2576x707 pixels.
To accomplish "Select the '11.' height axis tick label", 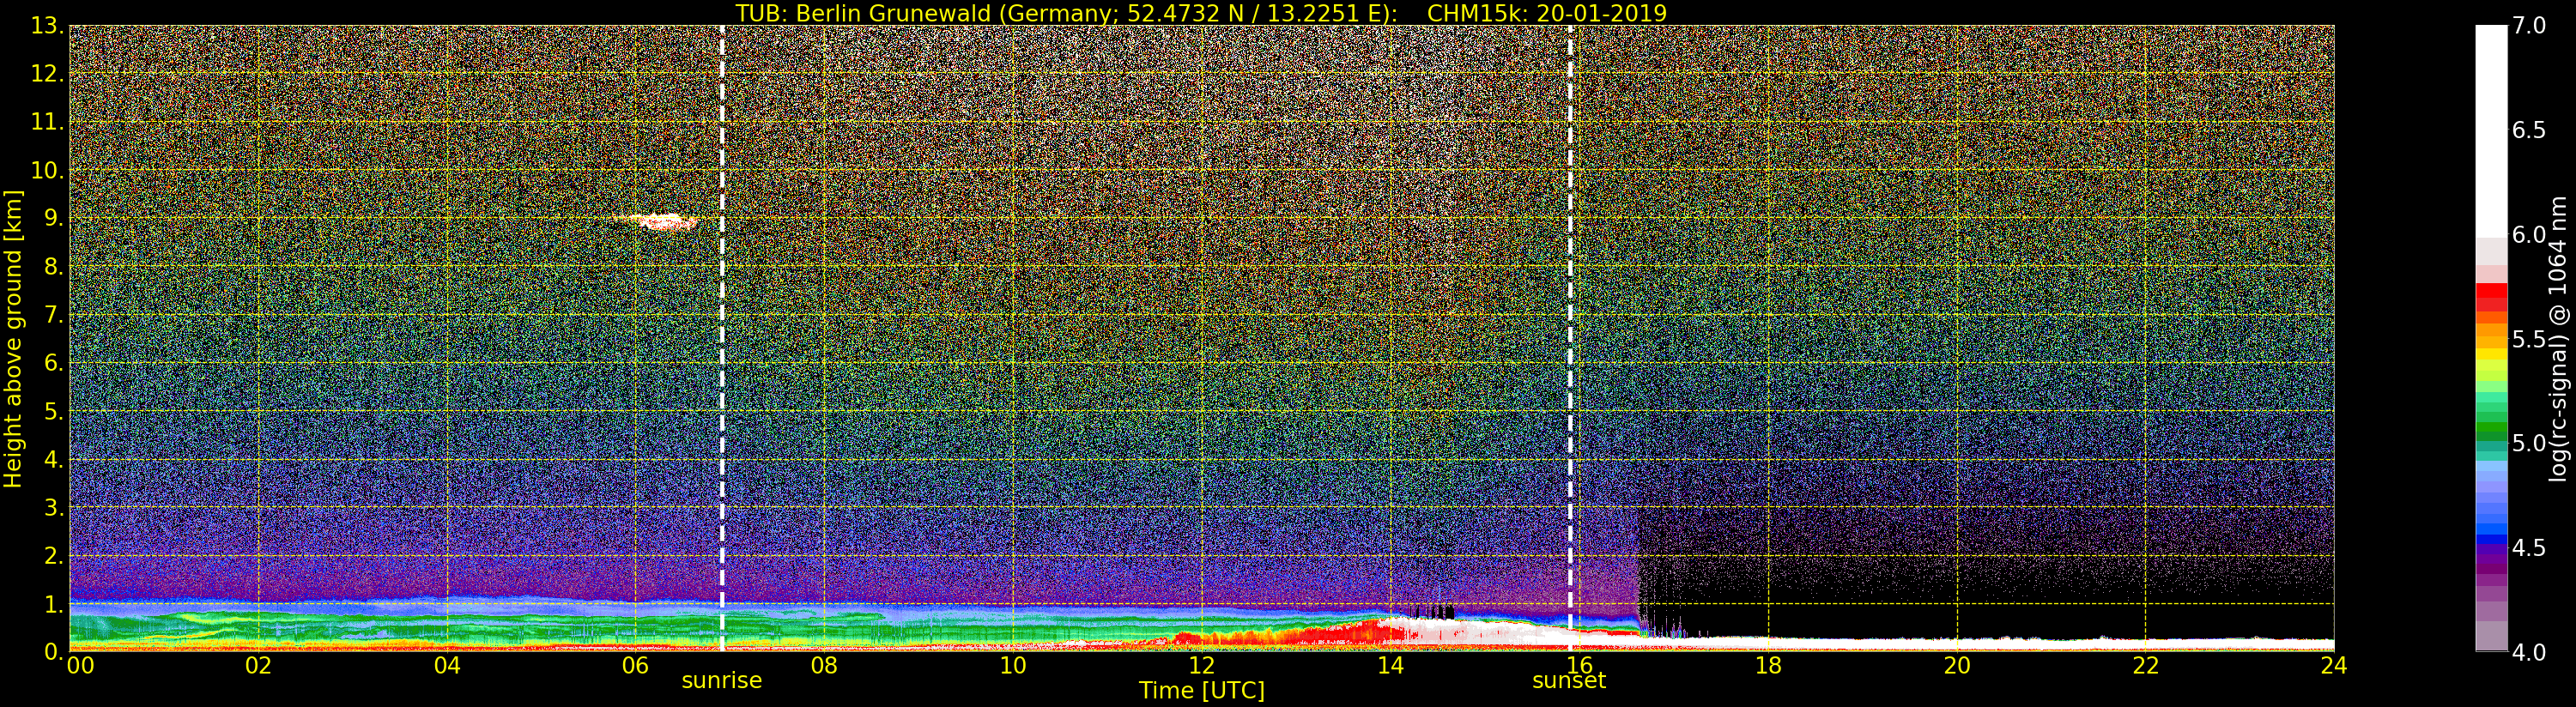I will (48, 122).
